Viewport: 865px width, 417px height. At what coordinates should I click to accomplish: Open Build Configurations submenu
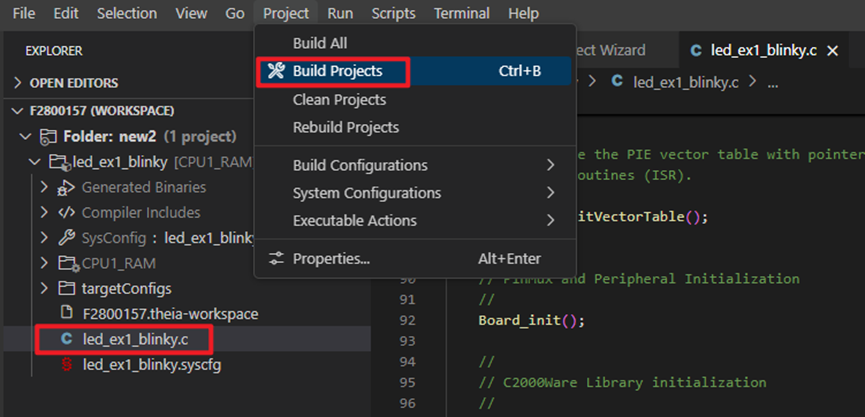(415, 165)
